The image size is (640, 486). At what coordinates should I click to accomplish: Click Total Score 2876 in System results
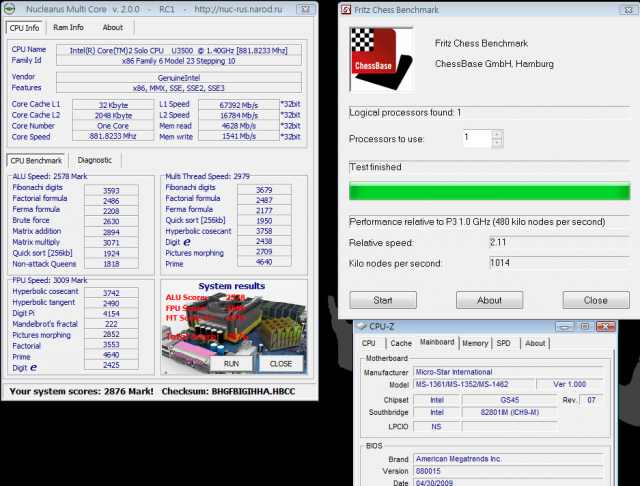[x=207, y=337]
